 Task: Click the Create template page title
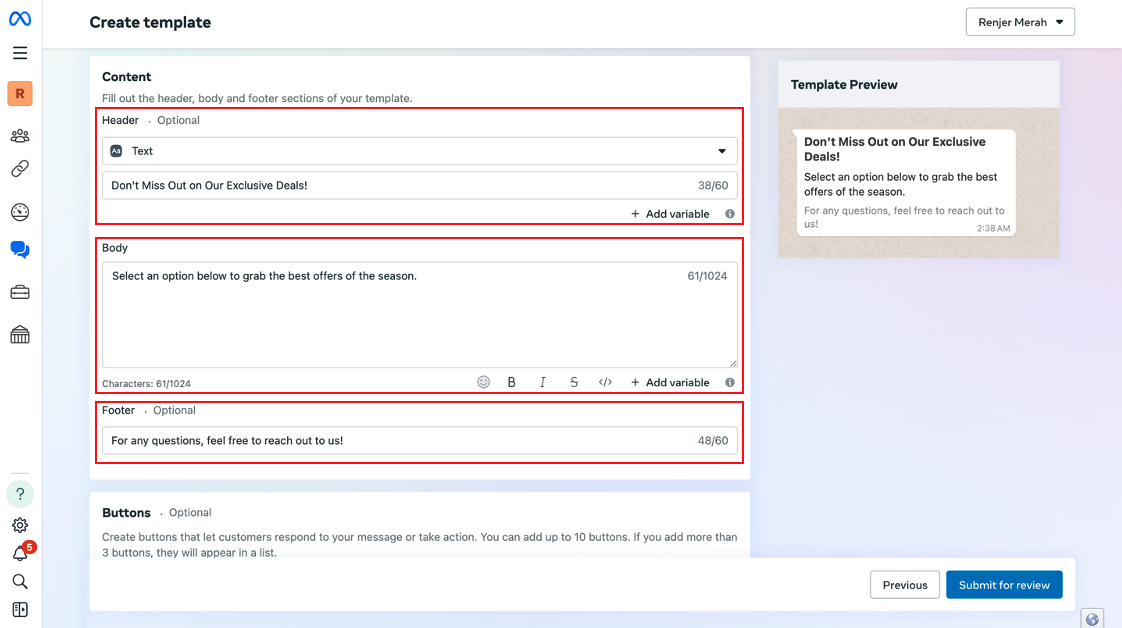pos(150,22)
